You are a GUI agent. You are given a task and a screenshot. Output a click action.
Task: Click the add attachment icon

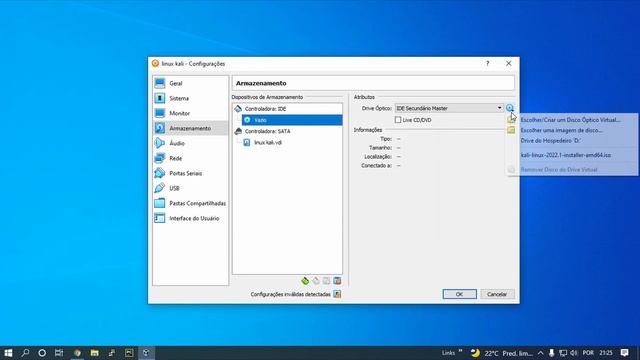[x=327, y=281]
